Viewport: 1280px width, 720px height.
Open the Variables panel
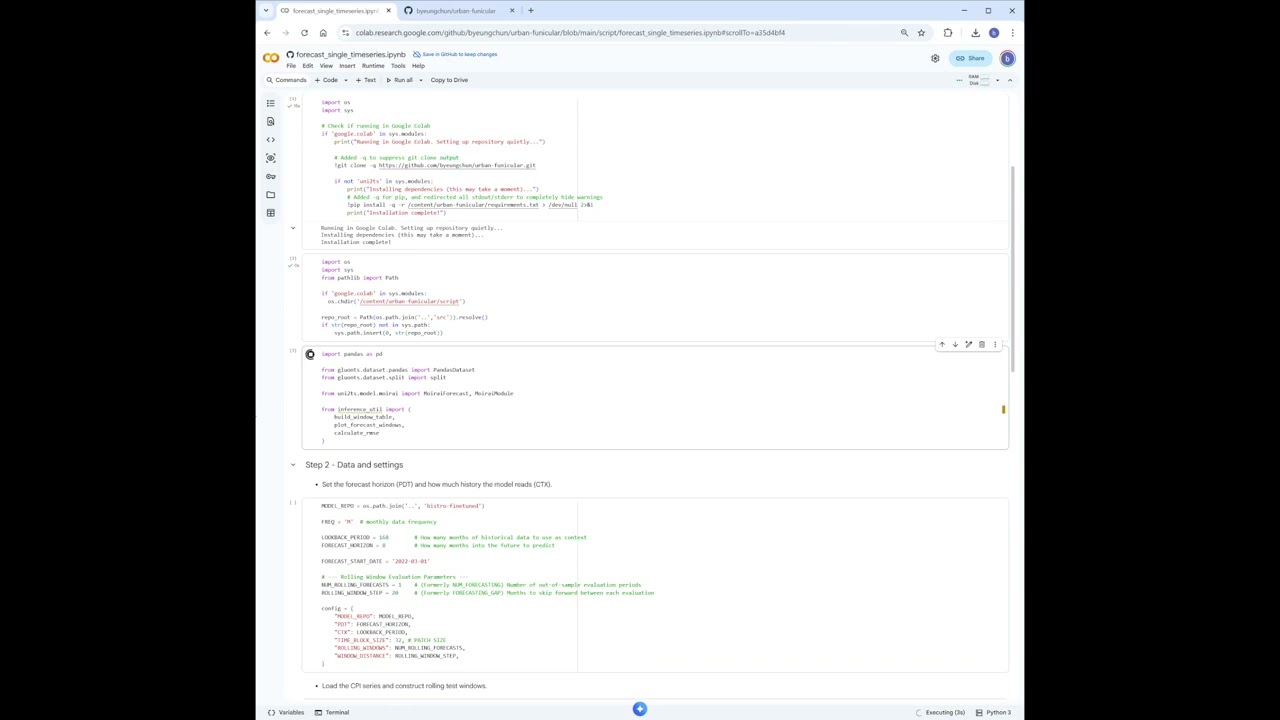click(x=287, y=712)
